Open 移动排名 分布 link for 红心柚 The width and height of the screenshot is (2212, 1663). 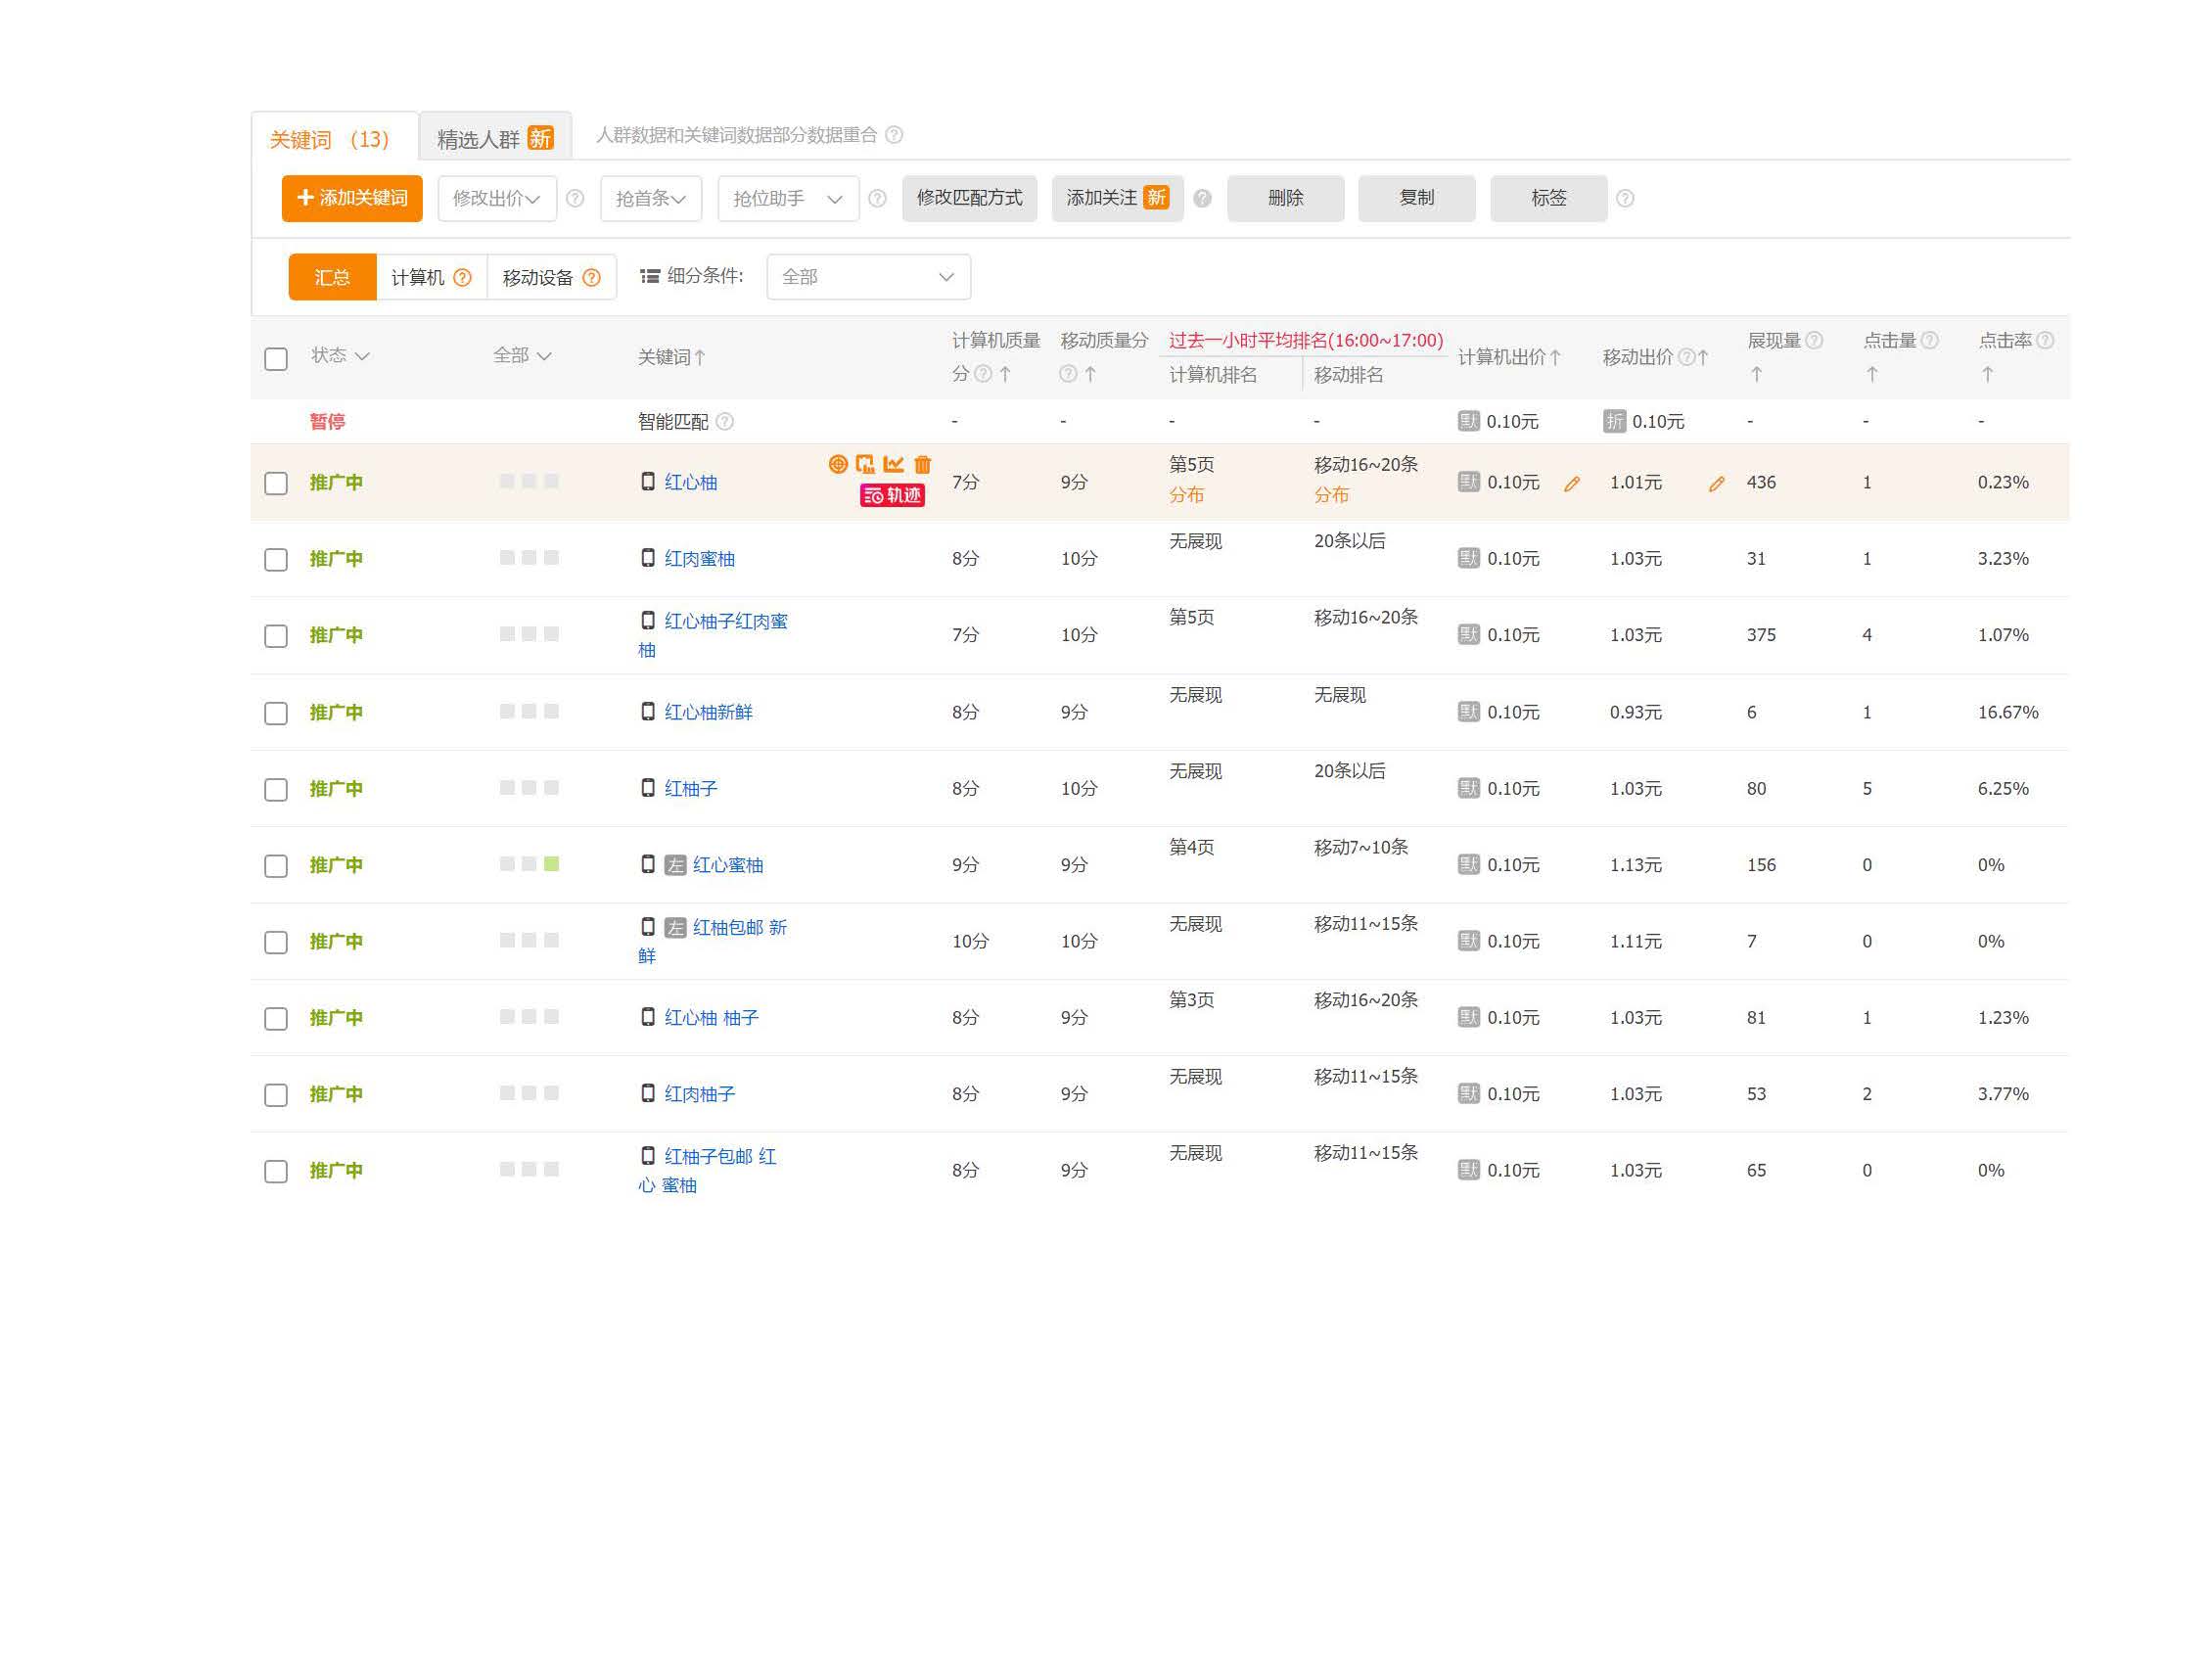pos(1332,495)
